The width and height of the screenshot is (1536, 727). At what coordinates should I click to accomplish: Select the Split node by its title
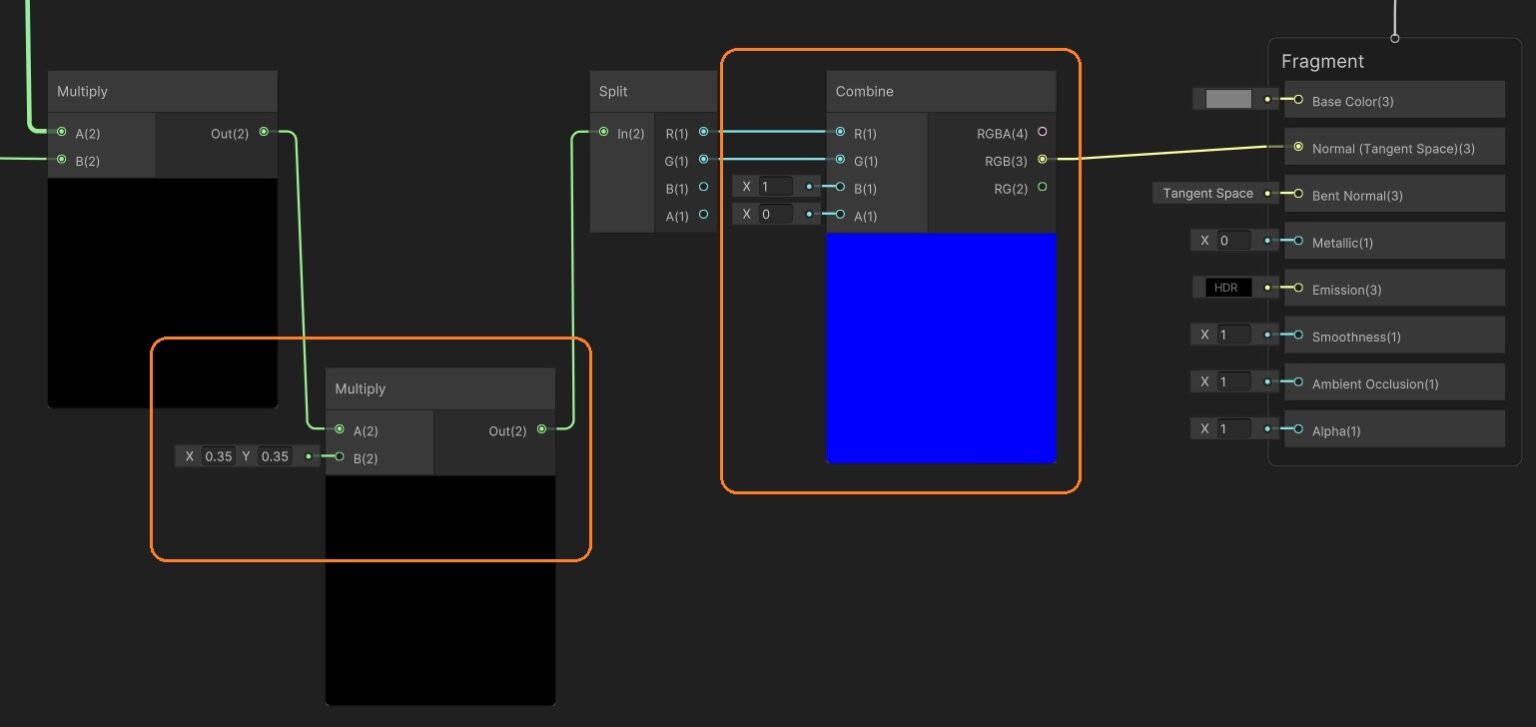613,91
